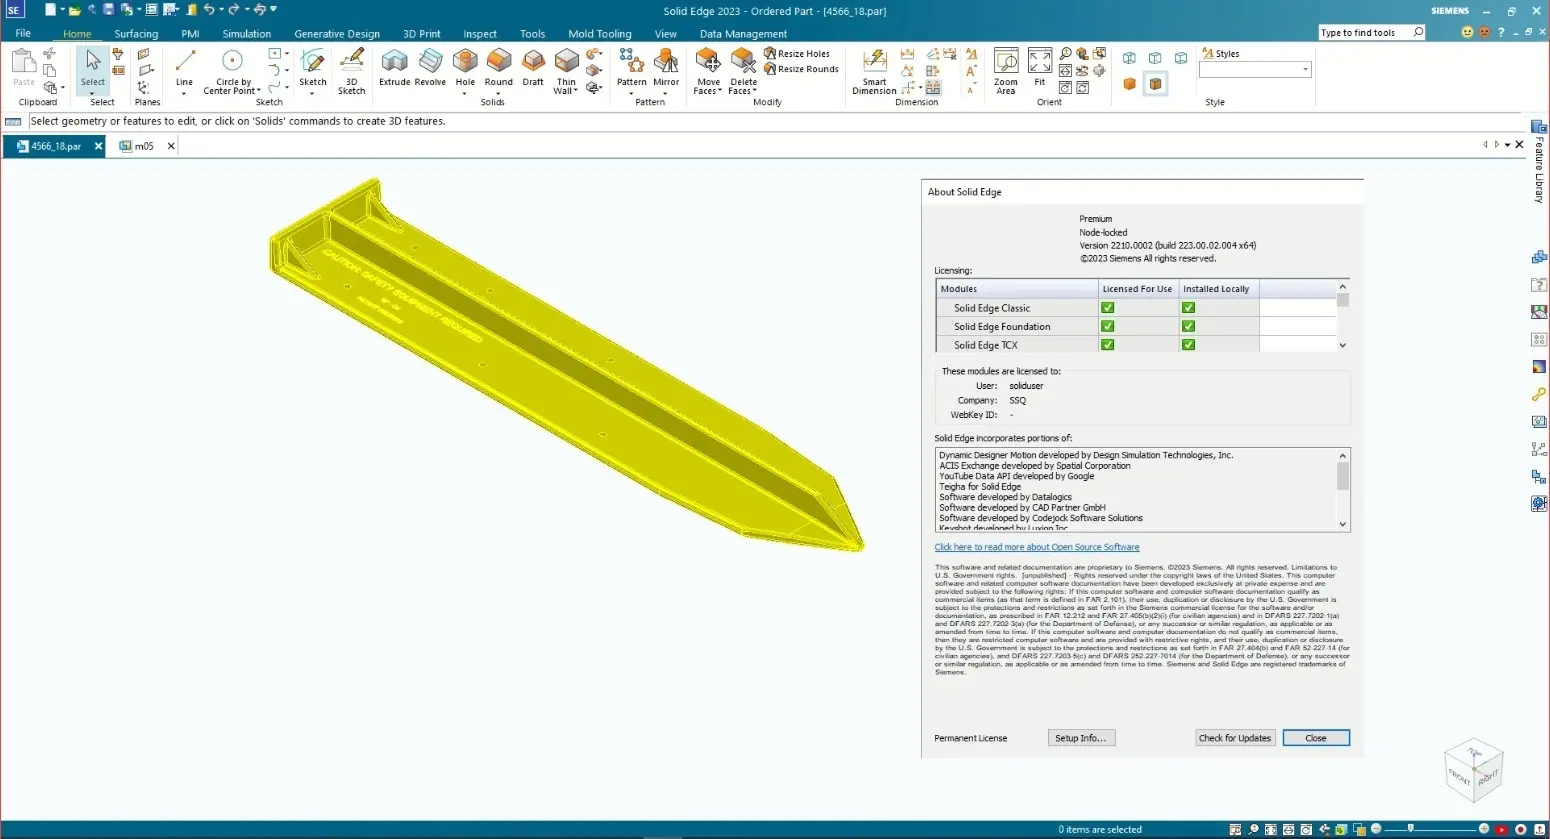This screenshot has width=1550, height=839.
Task: Activate Move Faces tool
Action: tap(708, 70)
